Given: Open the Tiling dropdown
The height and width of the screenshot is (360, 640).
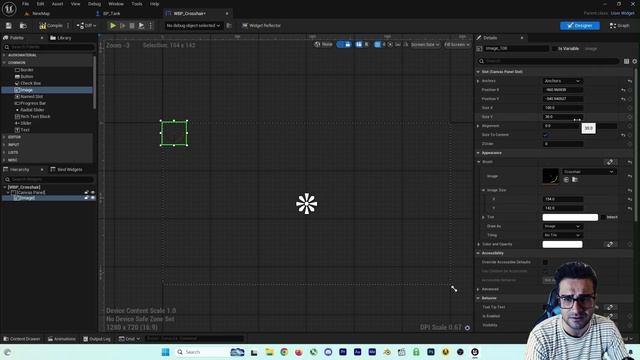Looking at the screenshot, I should pos(562,235).
